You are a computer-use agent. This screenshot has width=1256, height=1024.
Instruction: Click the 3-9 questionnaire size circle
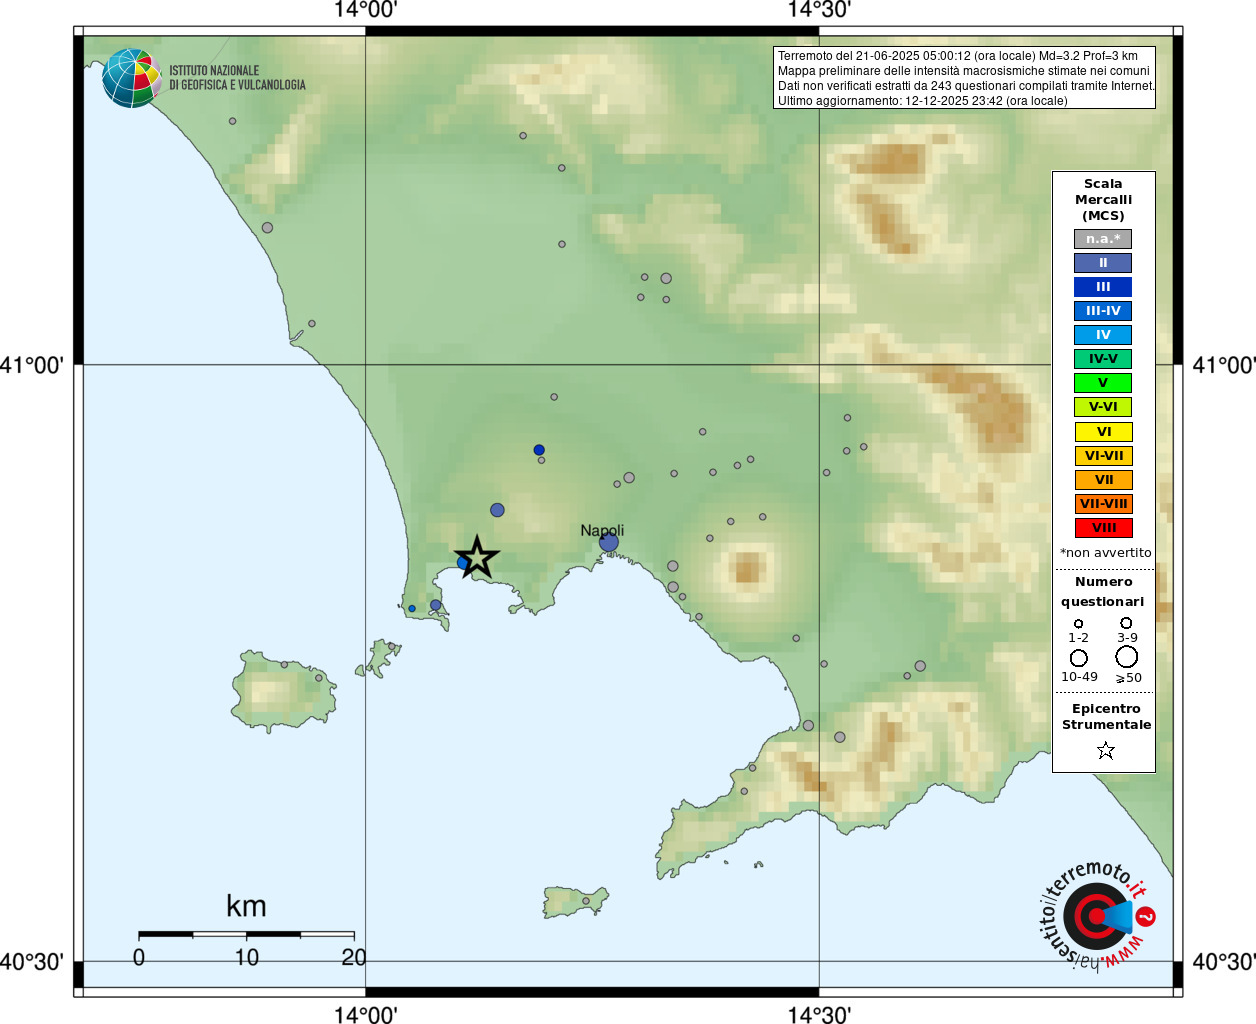1126,623
